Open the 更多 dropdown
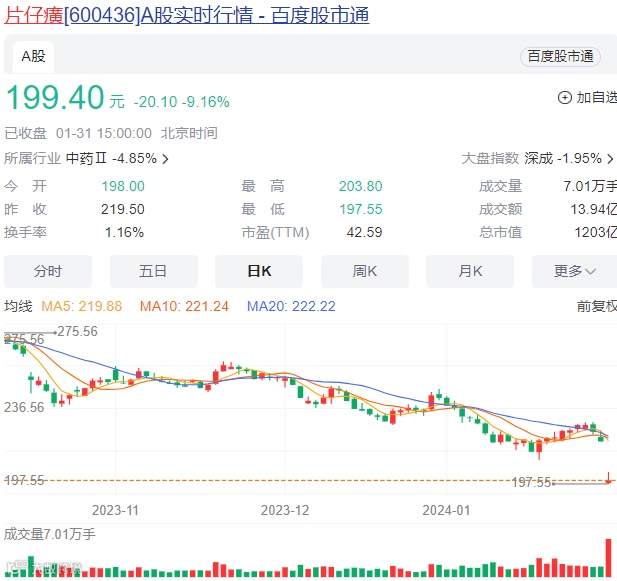The width and height of the screenshot is (617, 581). tap(575, 271)
